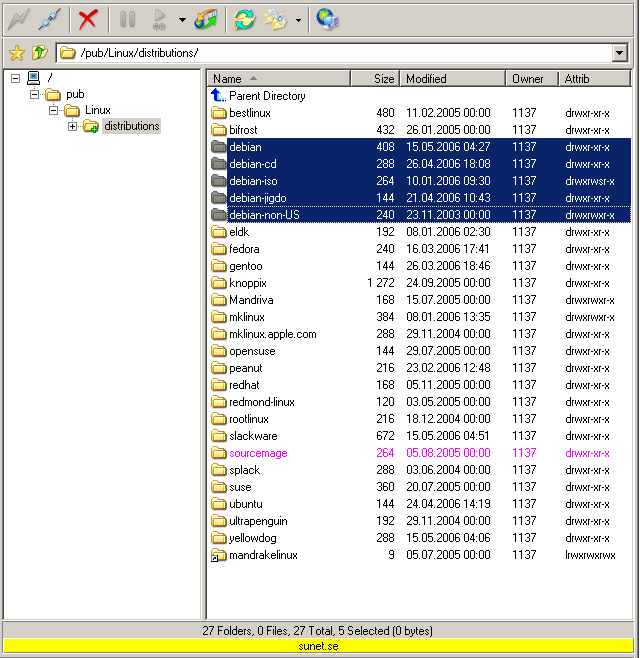Click the disconnect plug icon in toolbar
The height and width of the screenshot is (658, 640).
pyautogui.click(x=50, y=18)
